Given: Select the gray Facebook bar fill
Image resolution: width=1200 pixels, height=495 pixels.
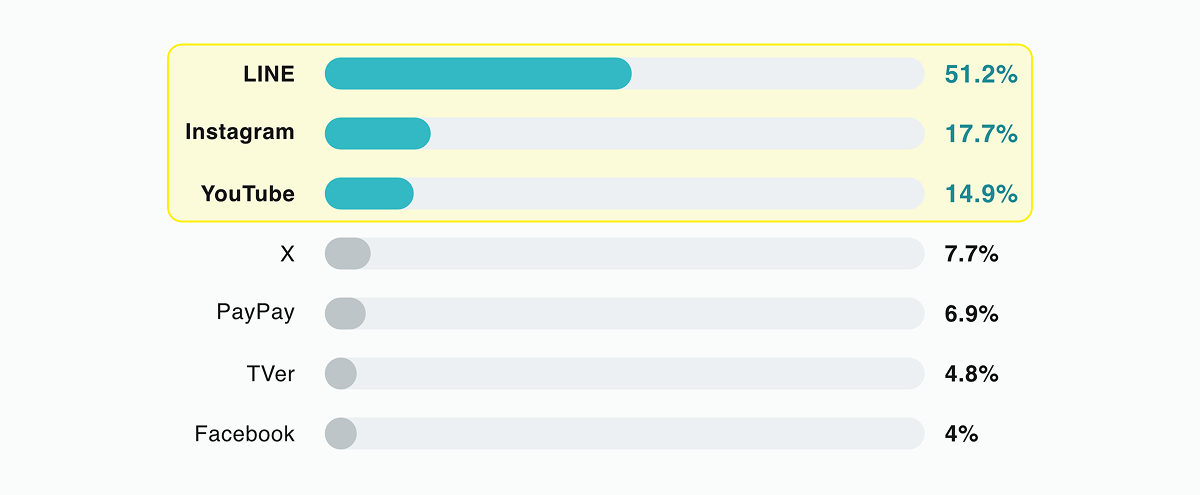Looking at the screenshot, I should 341,434.
